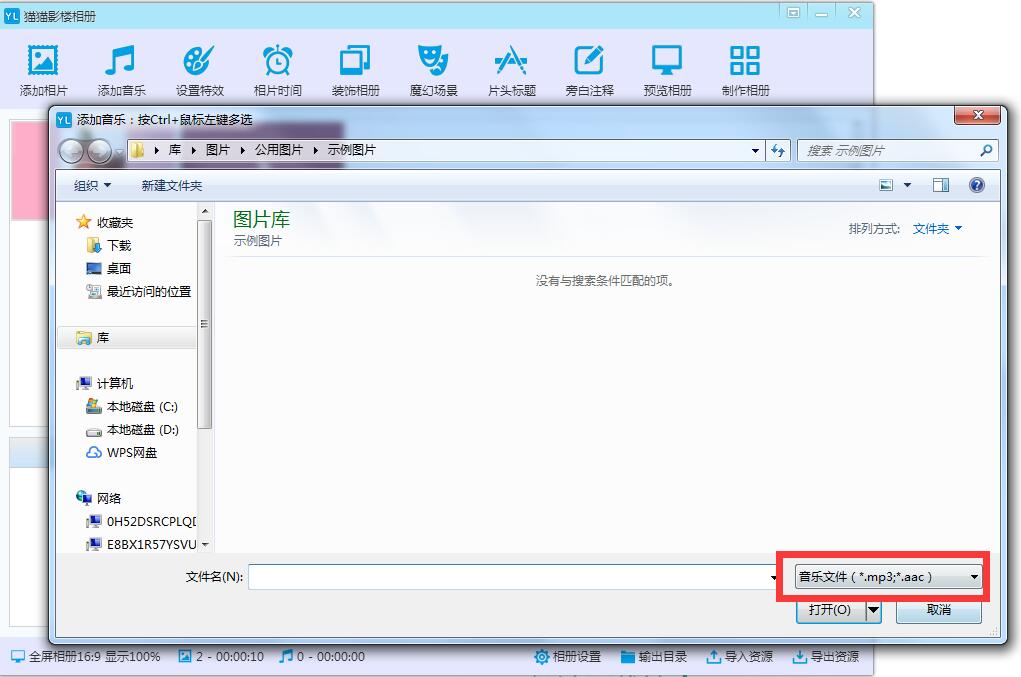Select the 相片时间 alarm clock icon
The image size is (1021, 677).
coord(277,61)
